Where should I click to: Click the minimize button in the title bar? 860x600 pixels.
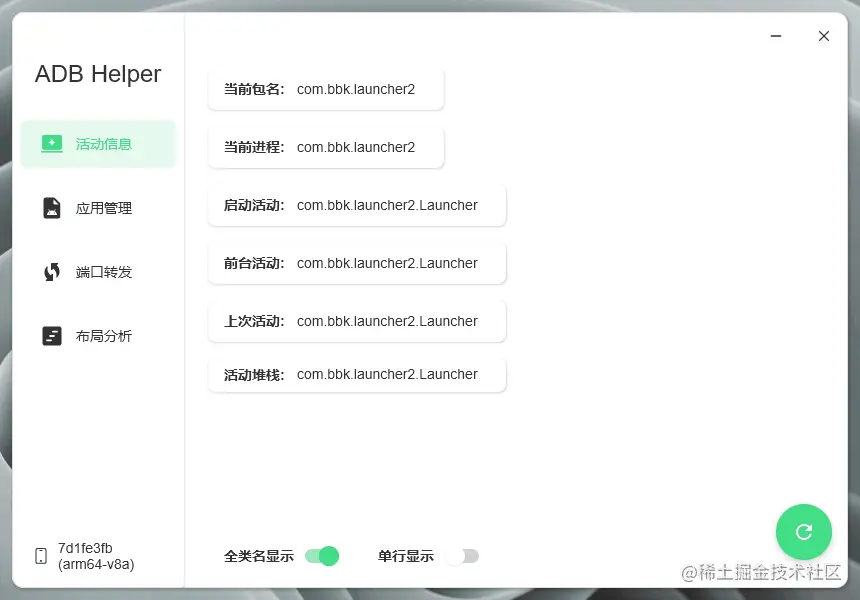(776, 35)
